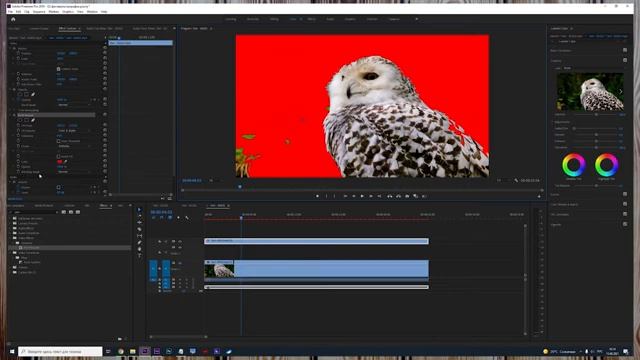
Task: Select the Selection tool in tools panel
Action: pos(140,210)
